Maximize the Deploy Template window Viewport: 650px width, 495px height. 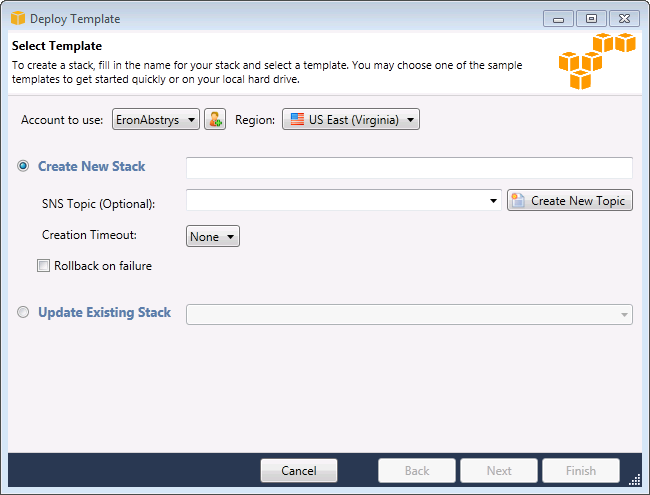point(592,18)
